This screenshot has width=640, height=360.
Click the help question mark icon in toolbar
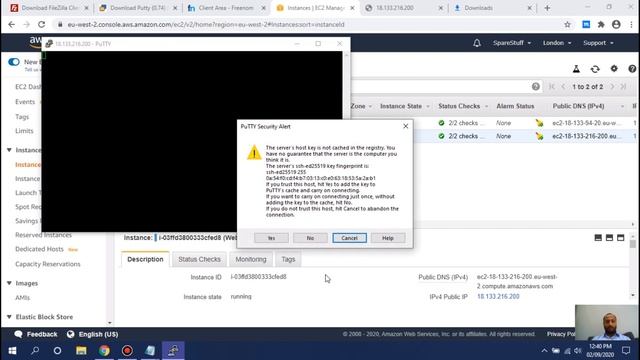click(632, 69)
